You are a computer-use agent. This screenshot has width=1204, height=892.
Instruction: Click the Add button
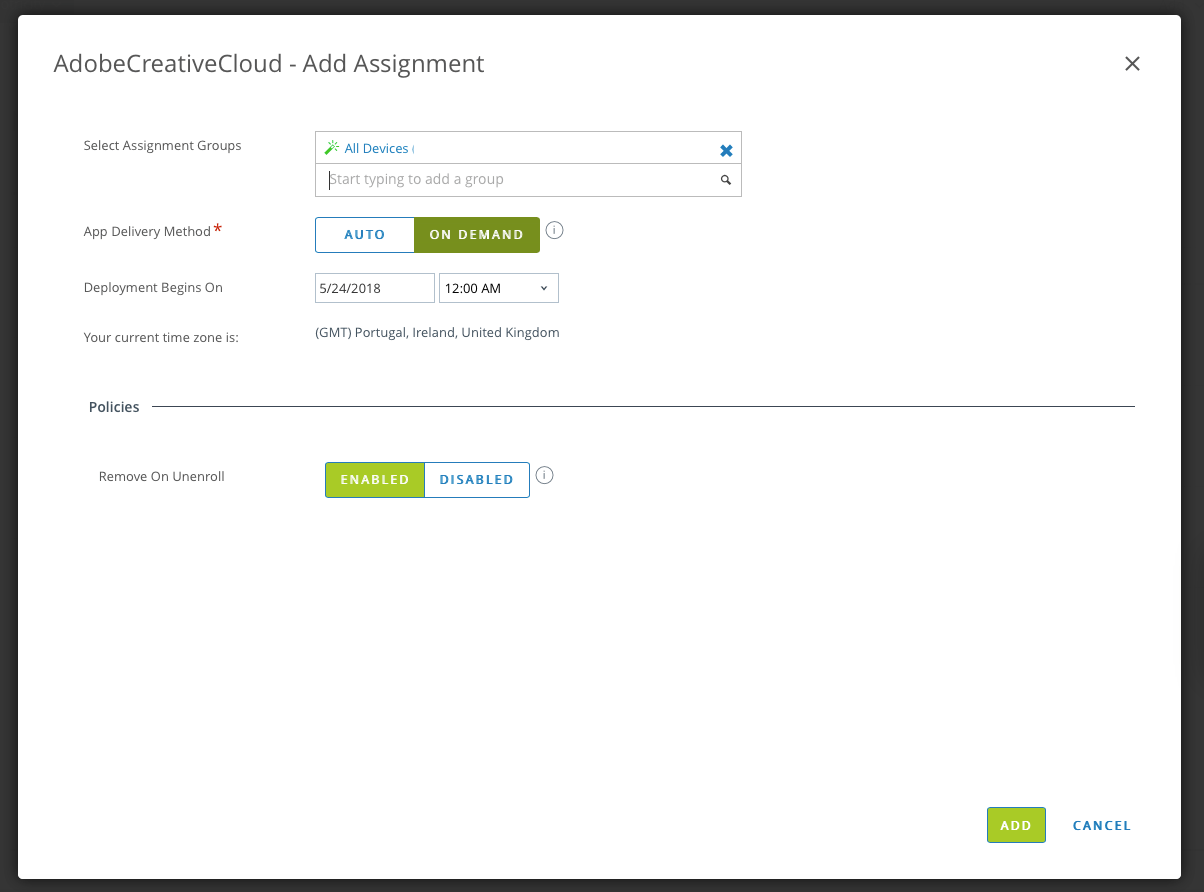tap(1016, 825)
